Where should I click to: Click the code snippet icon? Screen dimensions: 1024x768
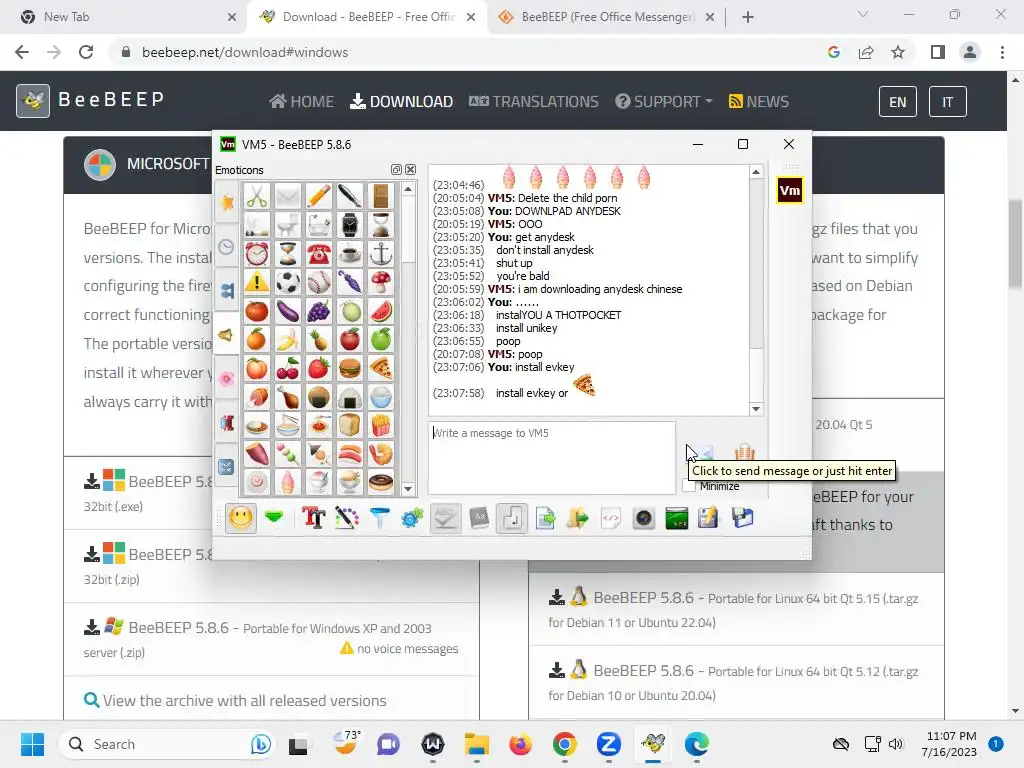point(611,519)
